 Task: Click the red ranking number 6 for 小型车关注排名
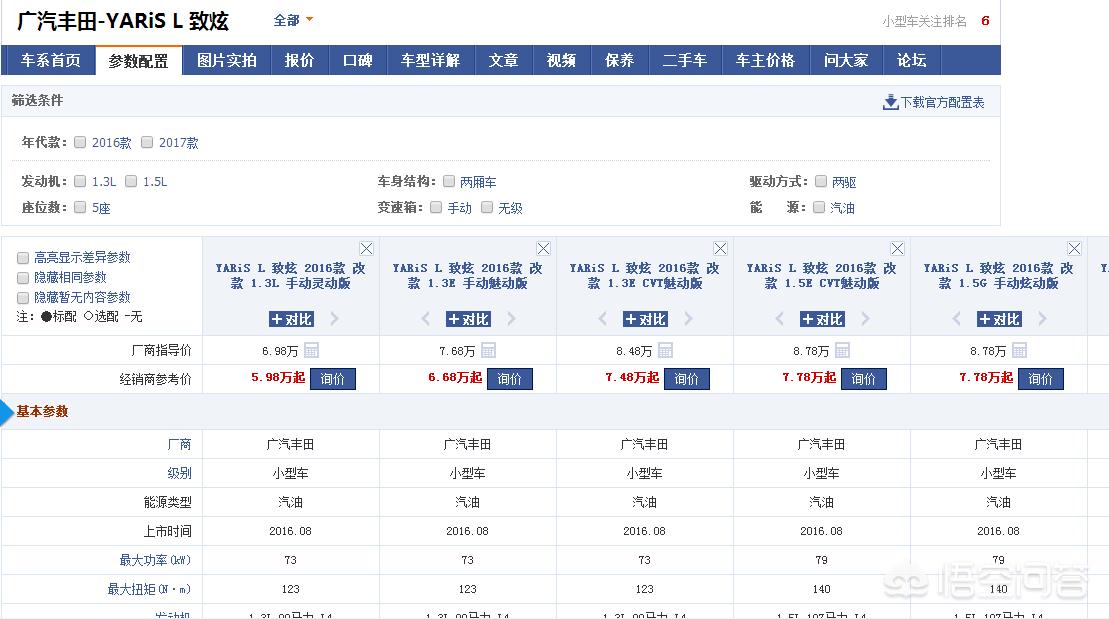[985, 19]
